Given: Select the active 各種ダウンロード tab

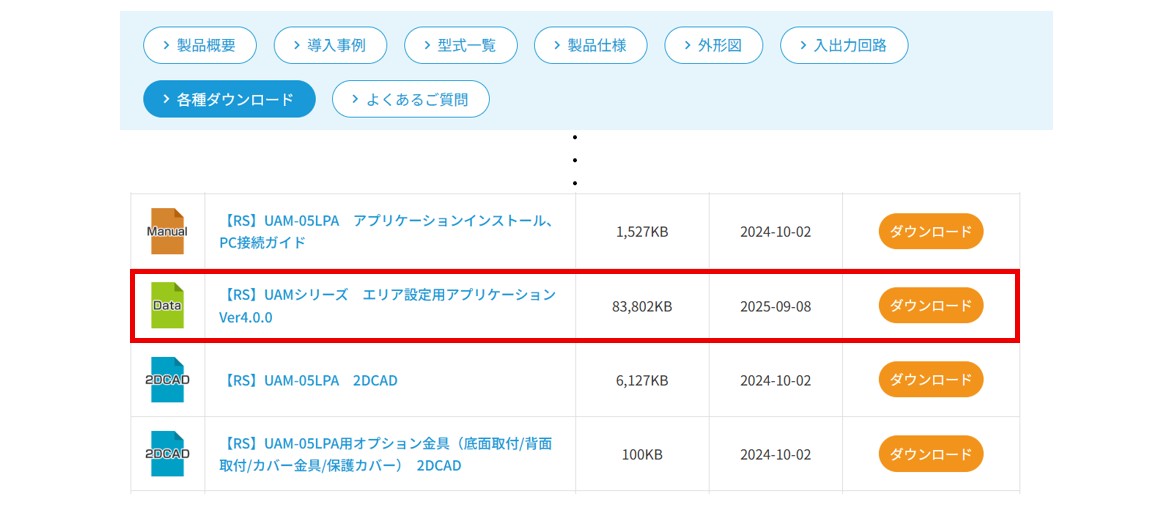Looking at the screenshot, I should coord(229,99).
